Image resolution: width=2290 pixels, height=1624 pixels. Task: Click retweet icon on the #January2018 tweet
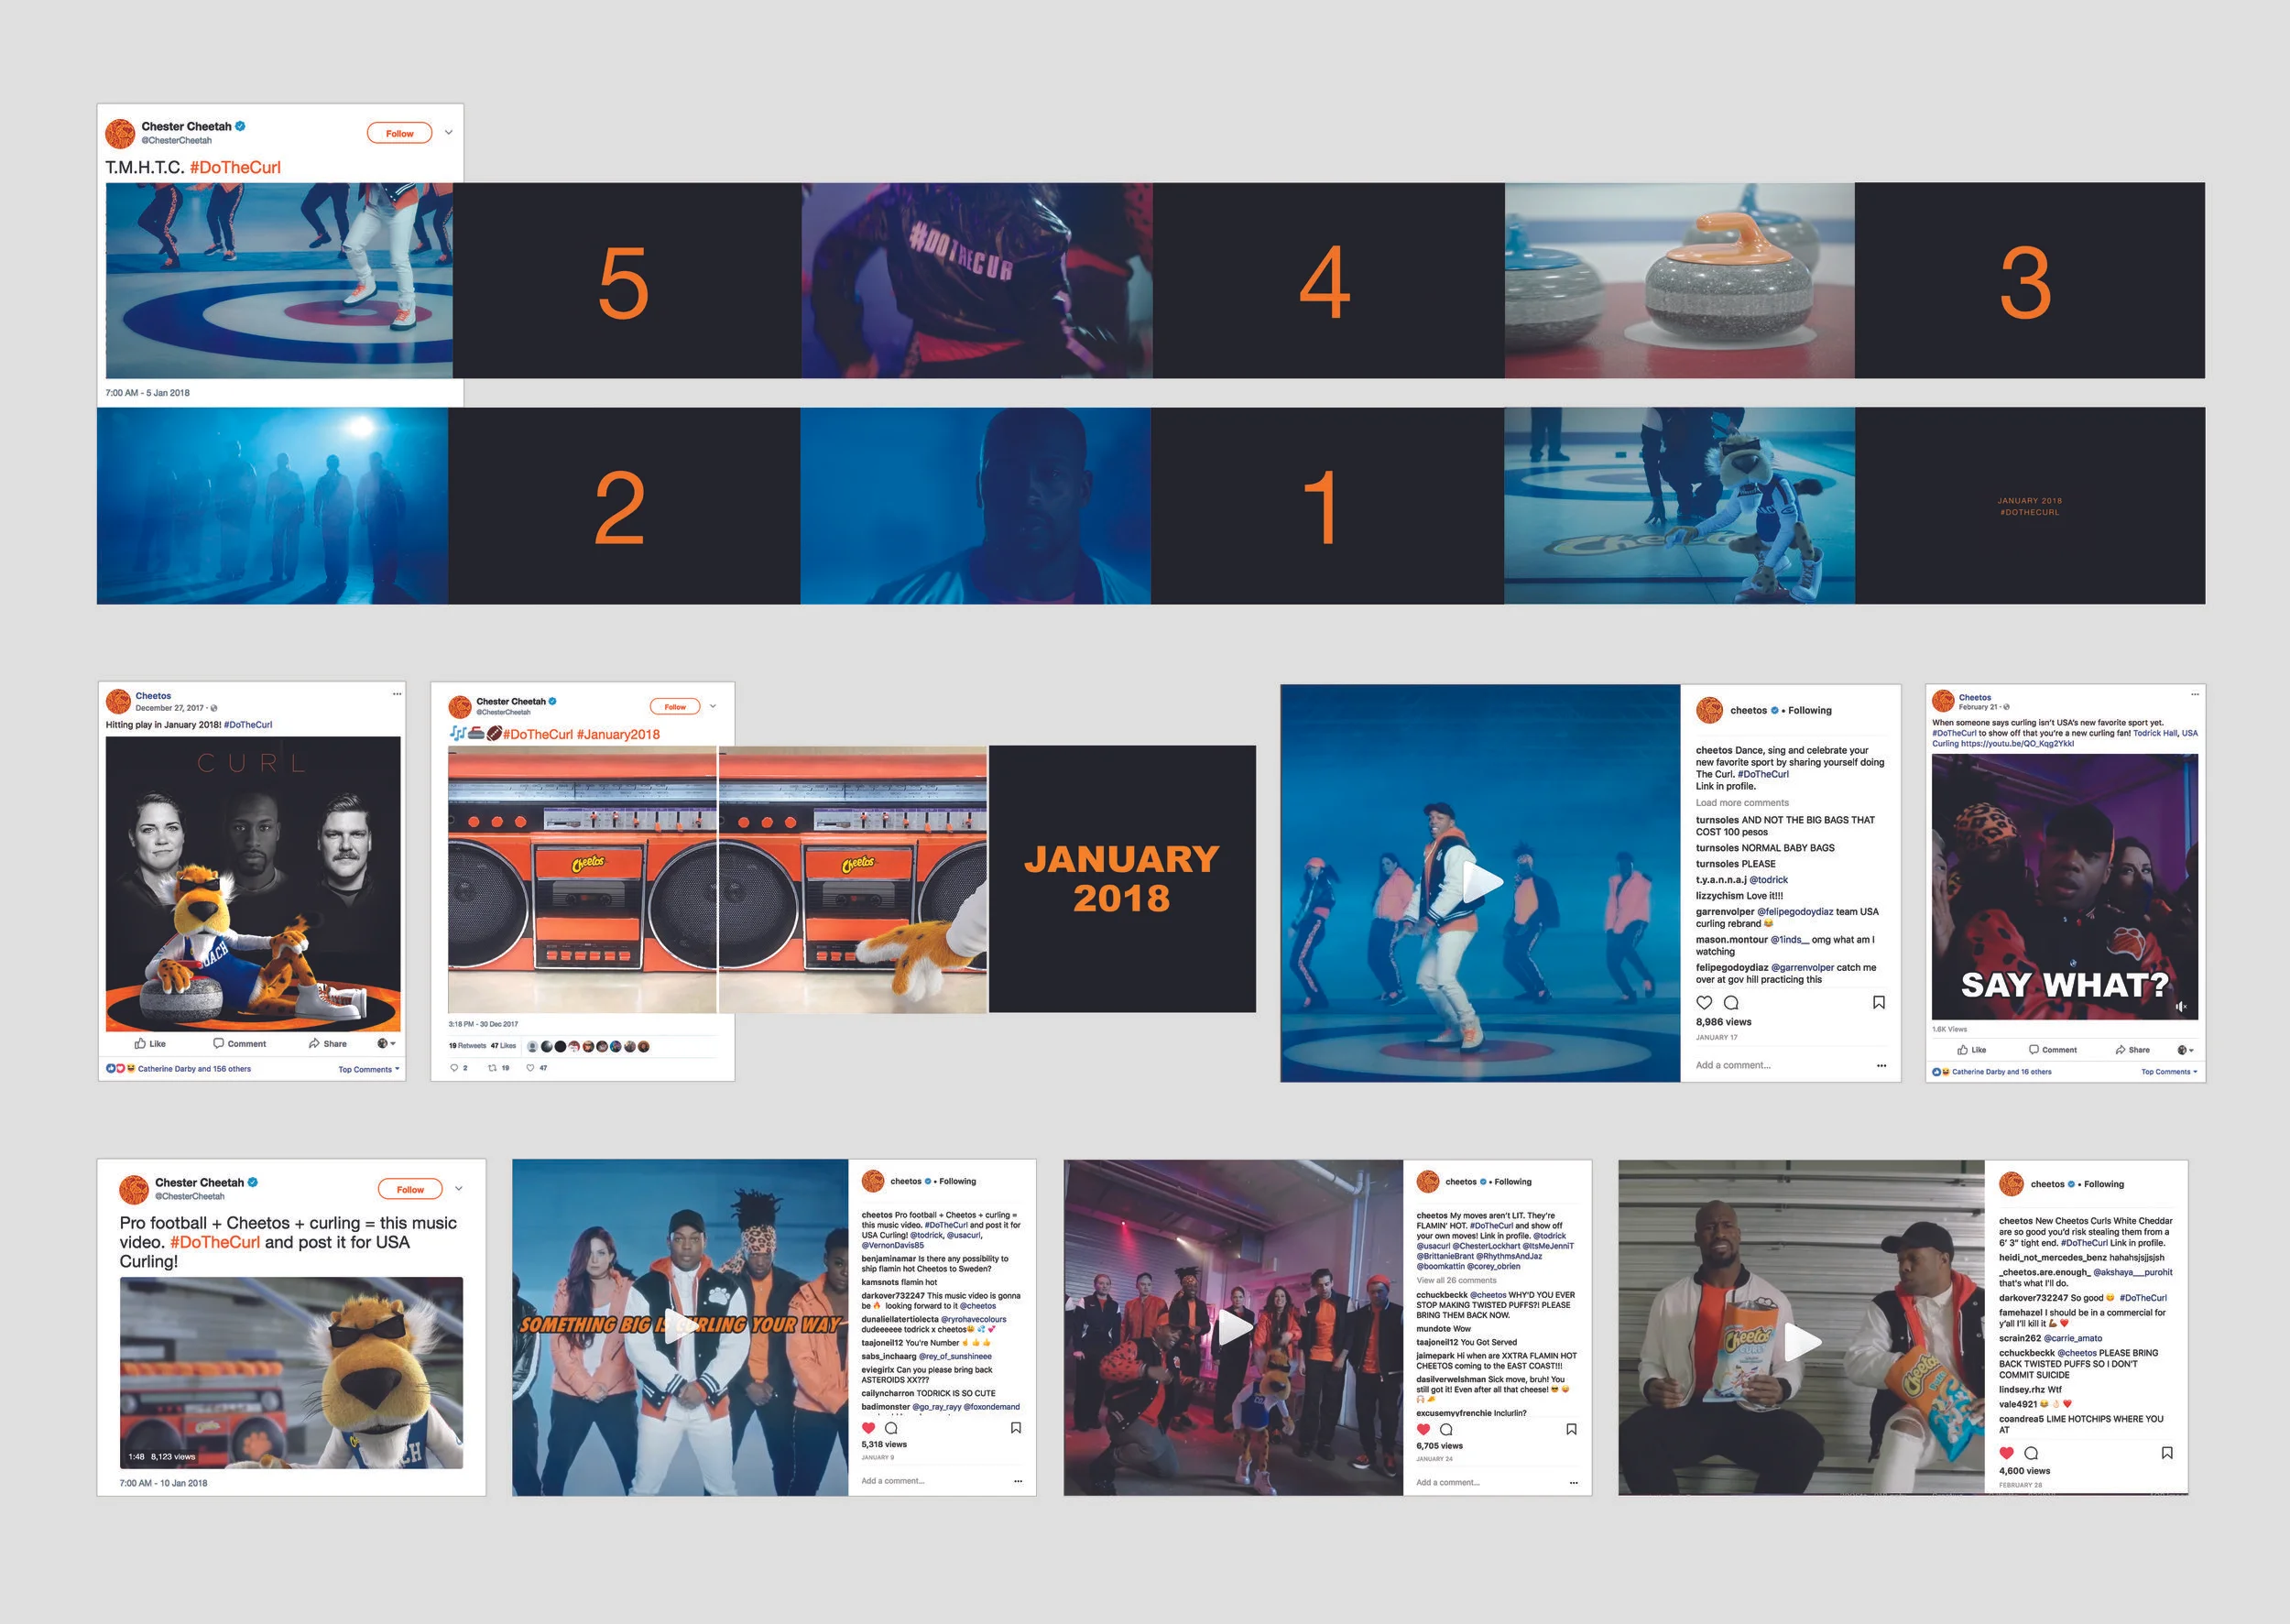(x=492, y=1068)
